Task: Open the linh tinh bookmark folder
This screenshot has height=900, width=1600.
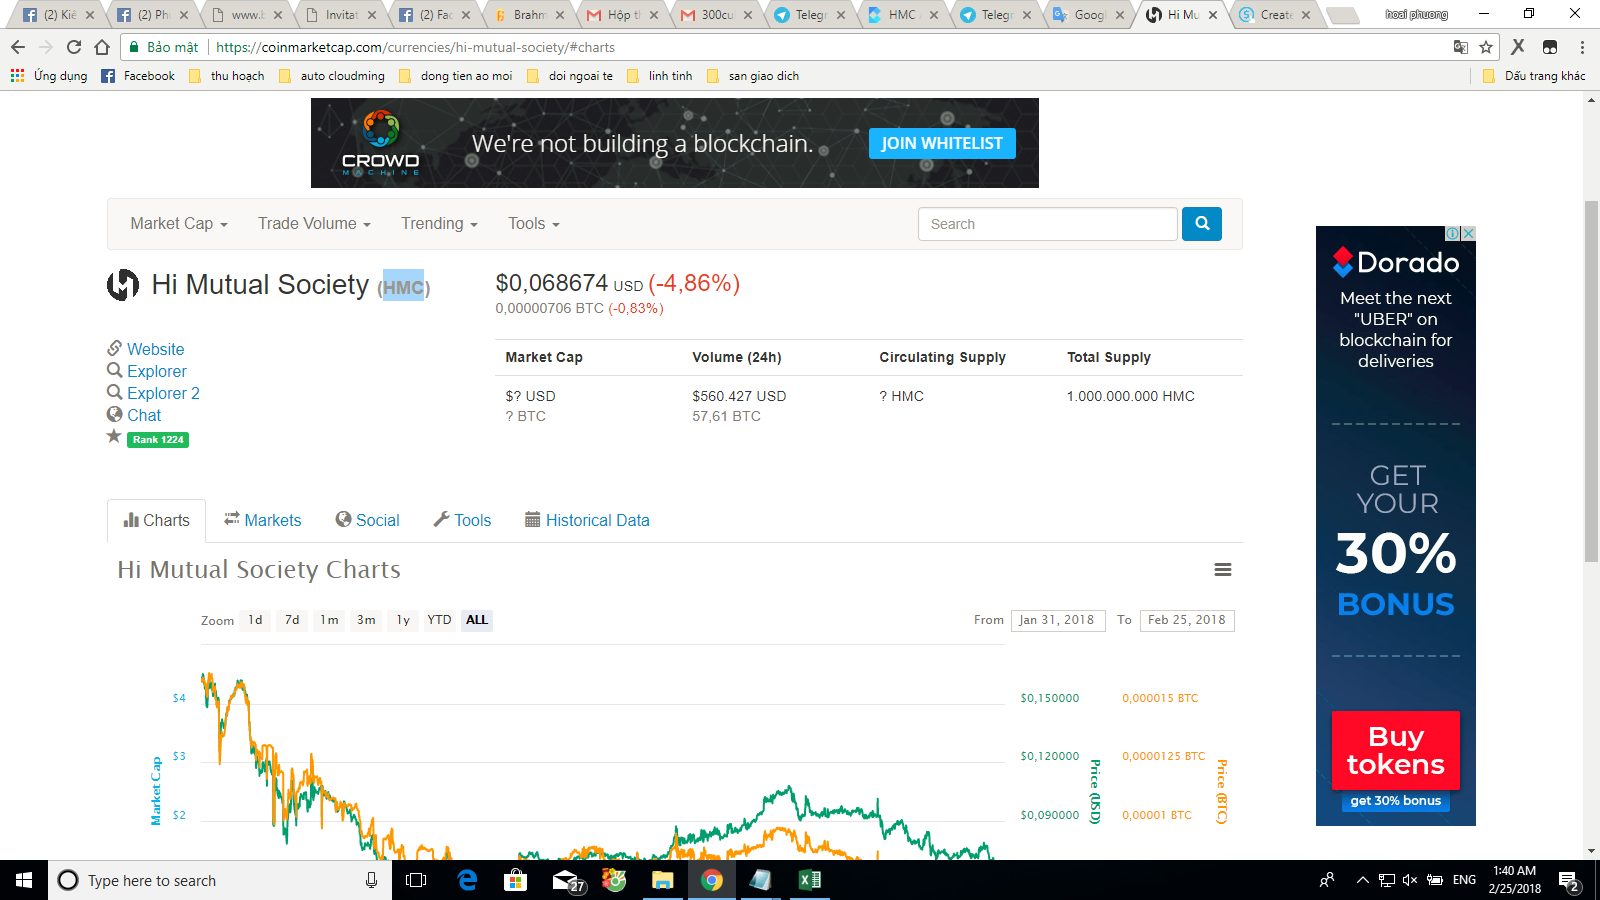Action: coord(660,76)
